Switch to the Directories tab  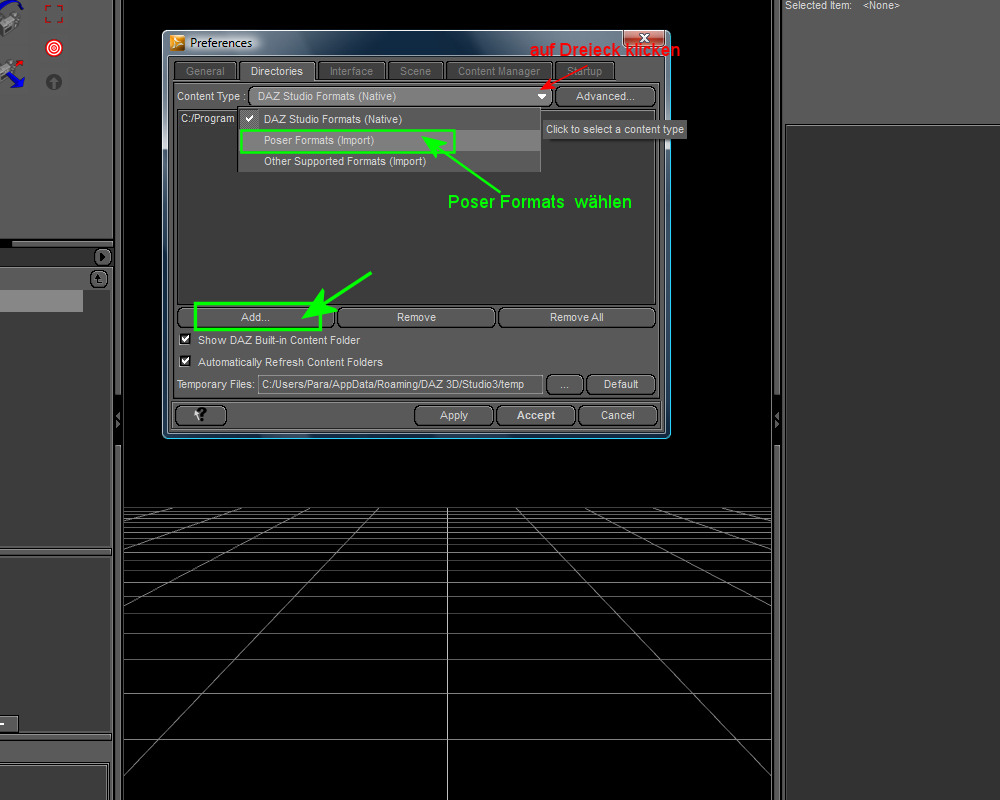pos(277,71)
